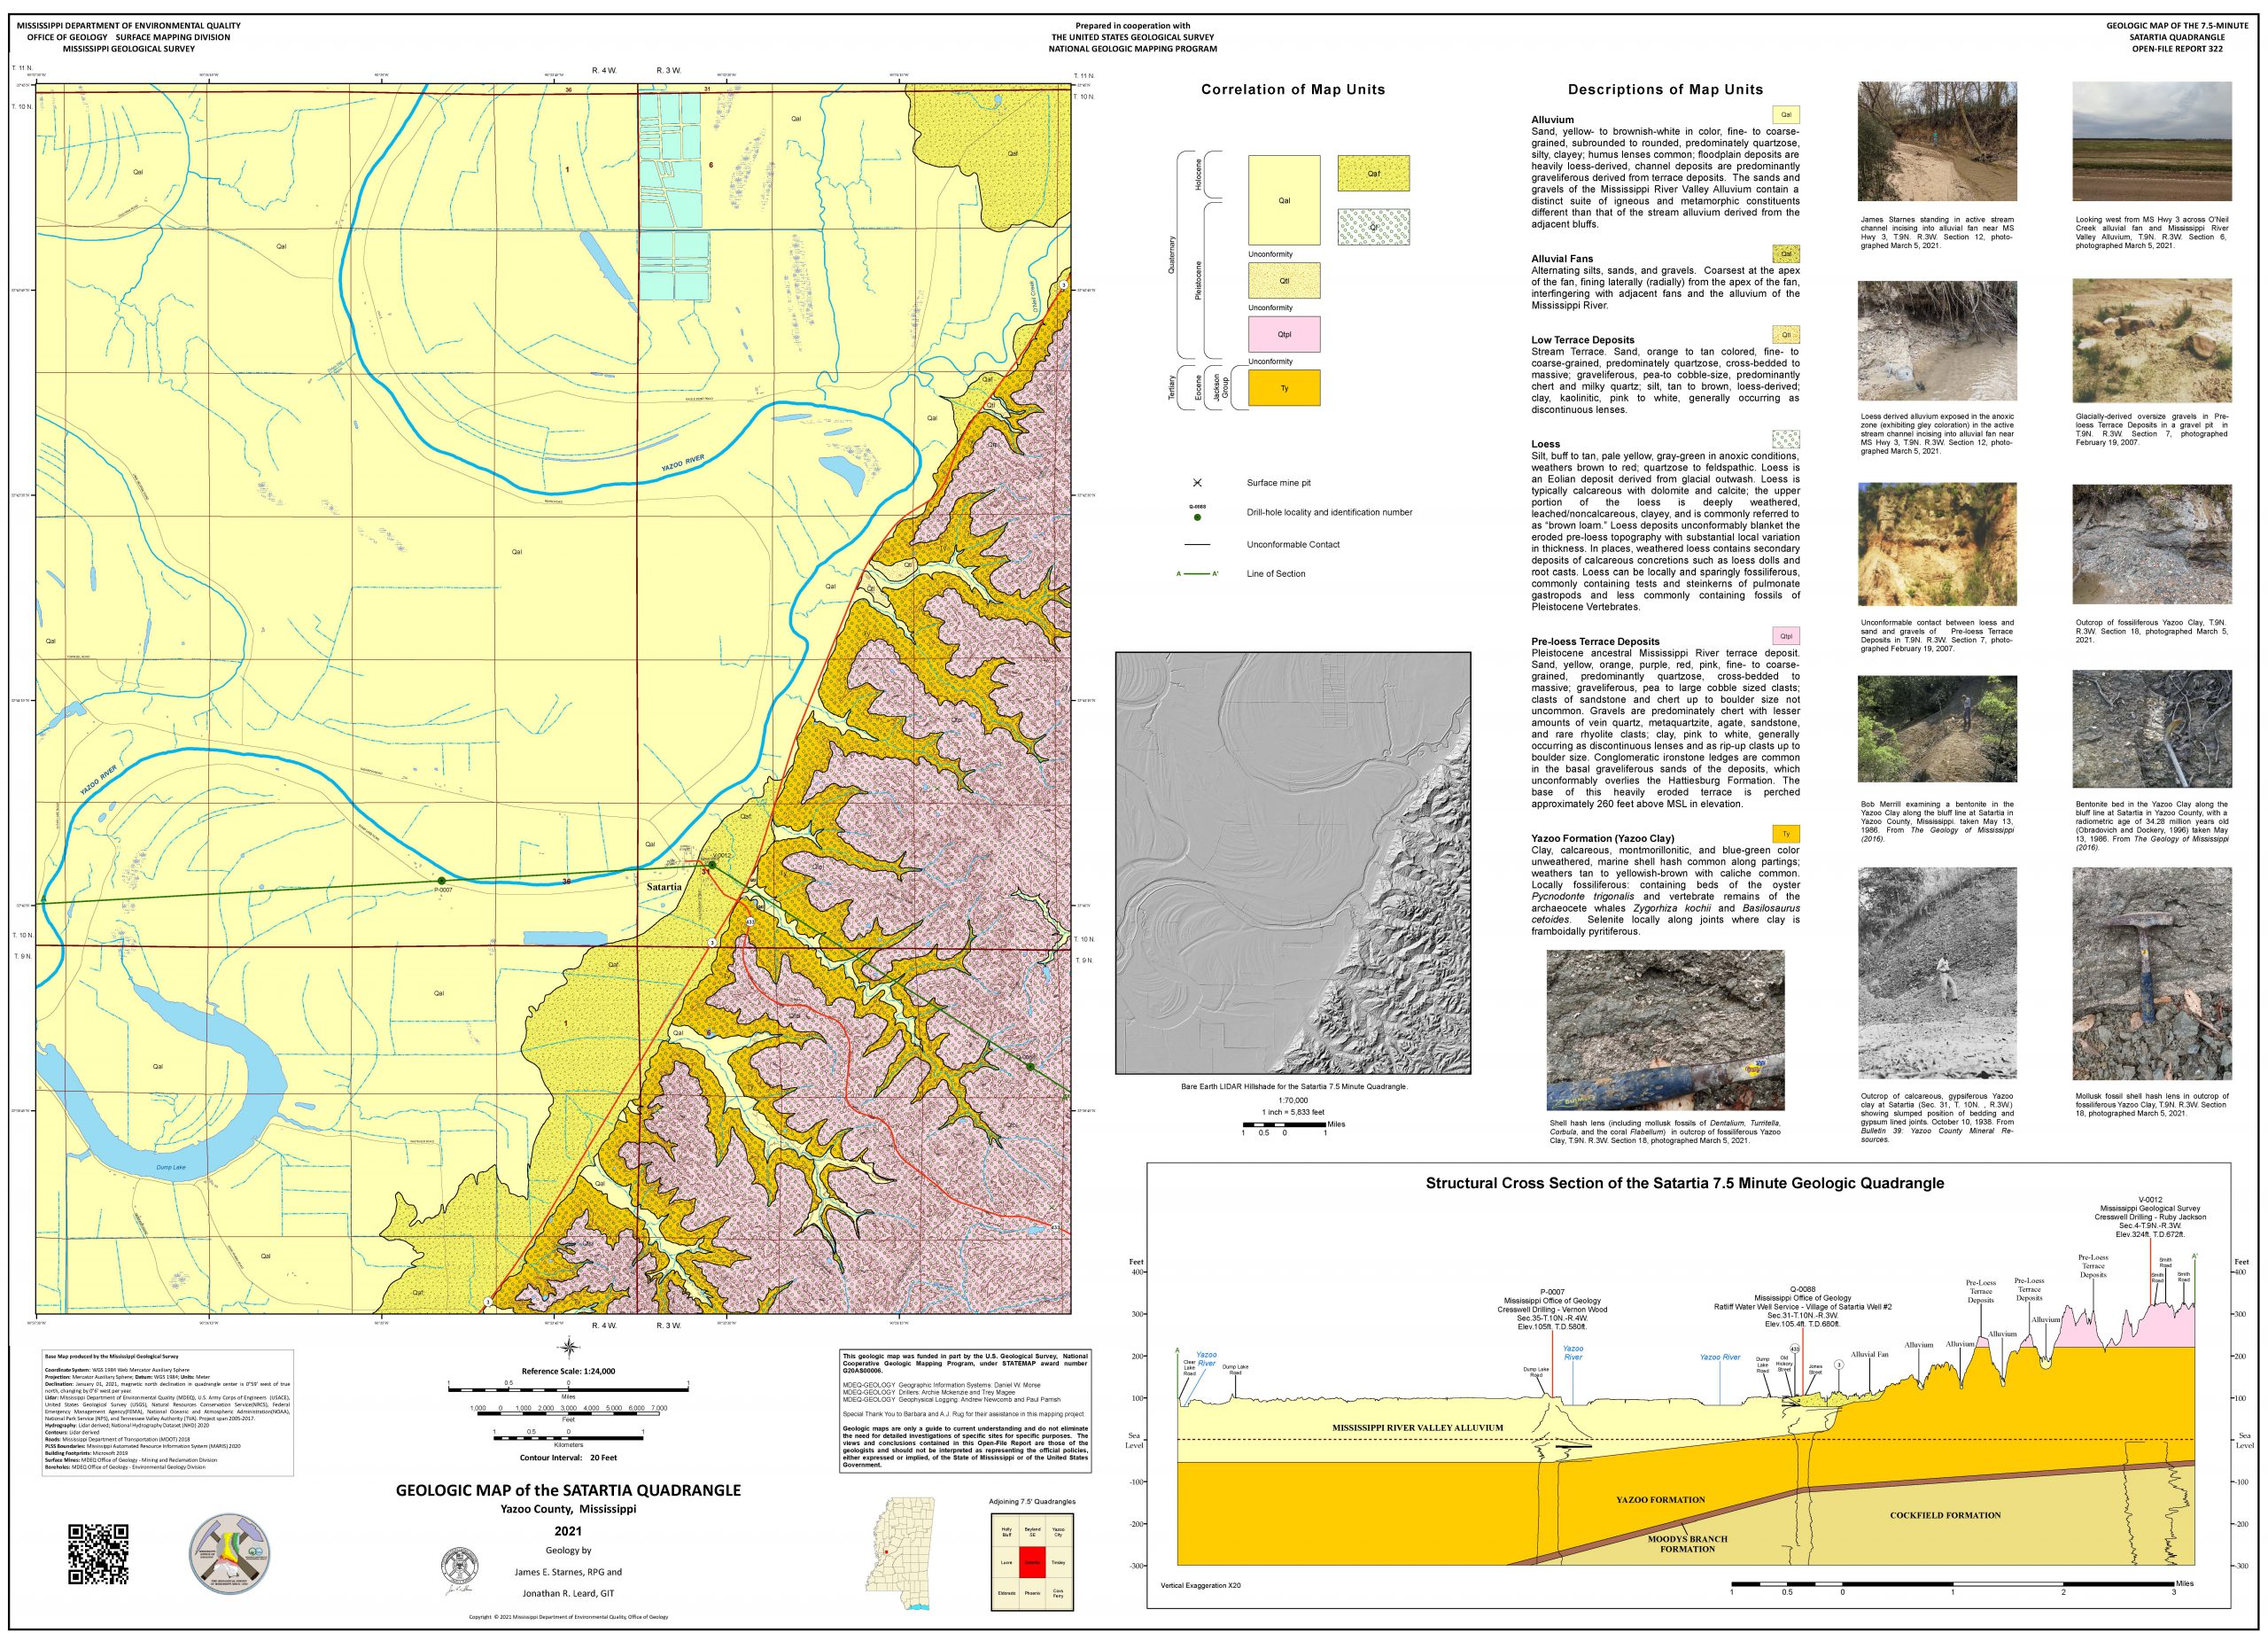Open the calcareous gypsiferous Yazoo clay outcrop photo
The height and width of the screenshot is (1633, 2268).
1937,975
